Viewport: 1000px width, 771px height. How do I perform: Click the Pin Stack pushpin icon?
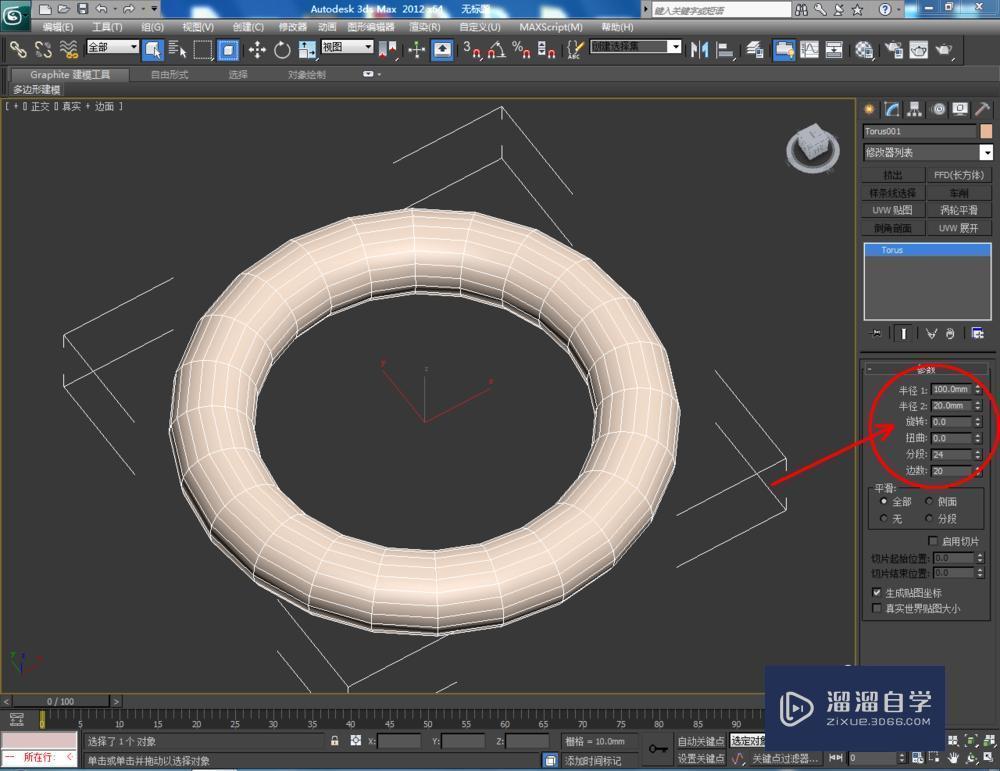pyautogui.click(x=875, y=332)
